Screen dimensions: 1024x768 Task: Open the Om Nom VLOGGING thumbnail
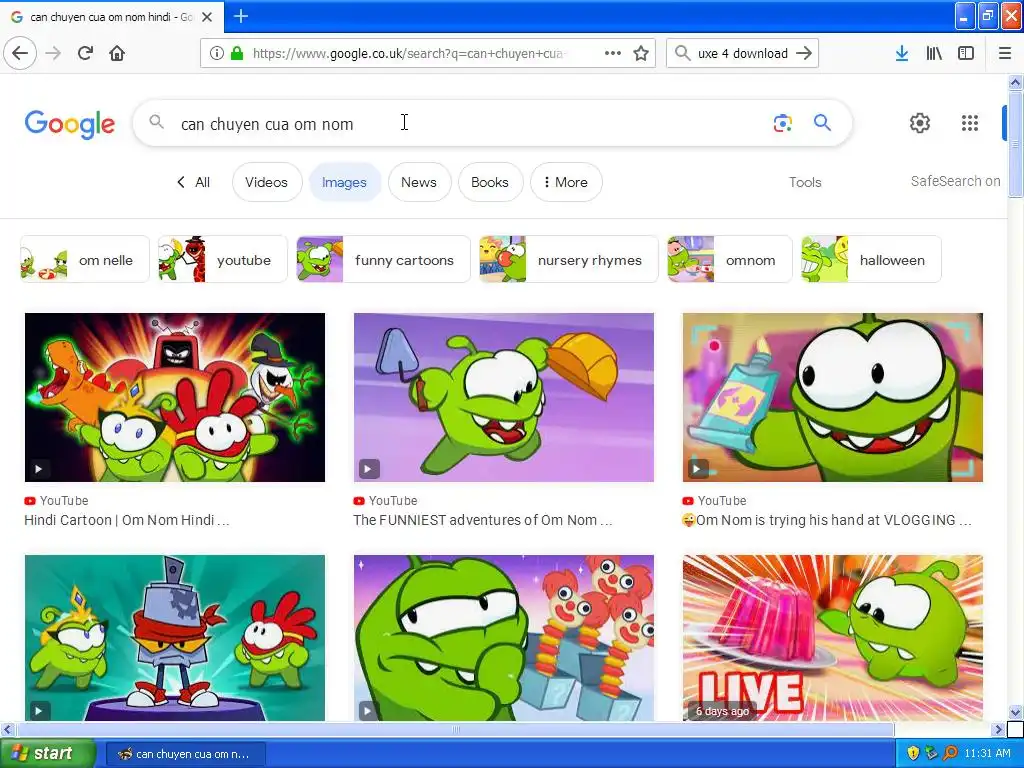point(833,397)
